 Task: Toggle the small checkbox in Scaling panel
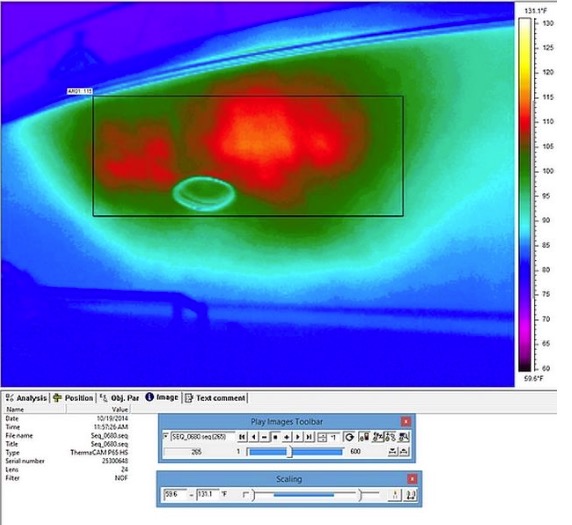point(245,494)
